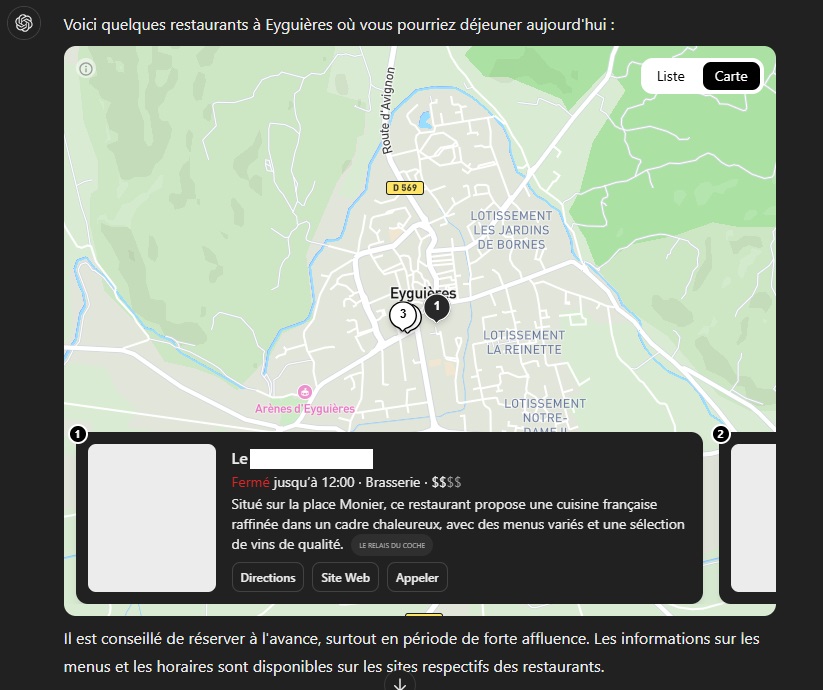Image resolution: width=823 pixels, height=690 pixels.
Task: Click the number 1 badge on restaurant card
Action: [x=78, y=434]
